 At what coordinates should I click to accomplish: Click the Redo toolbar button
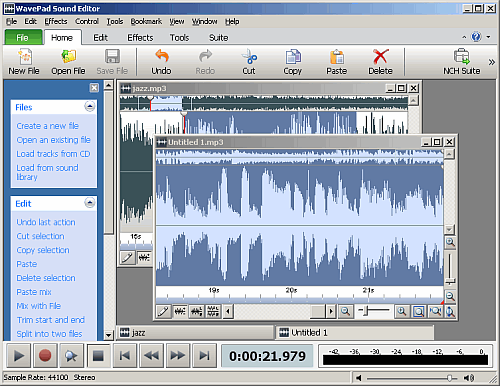(x=205, y=62)
